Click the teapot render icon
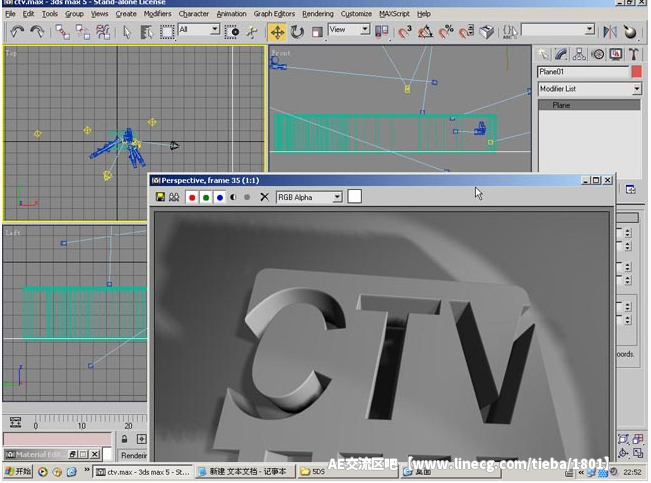The height and width of the screenshot is (483, 651). (630, 32)
